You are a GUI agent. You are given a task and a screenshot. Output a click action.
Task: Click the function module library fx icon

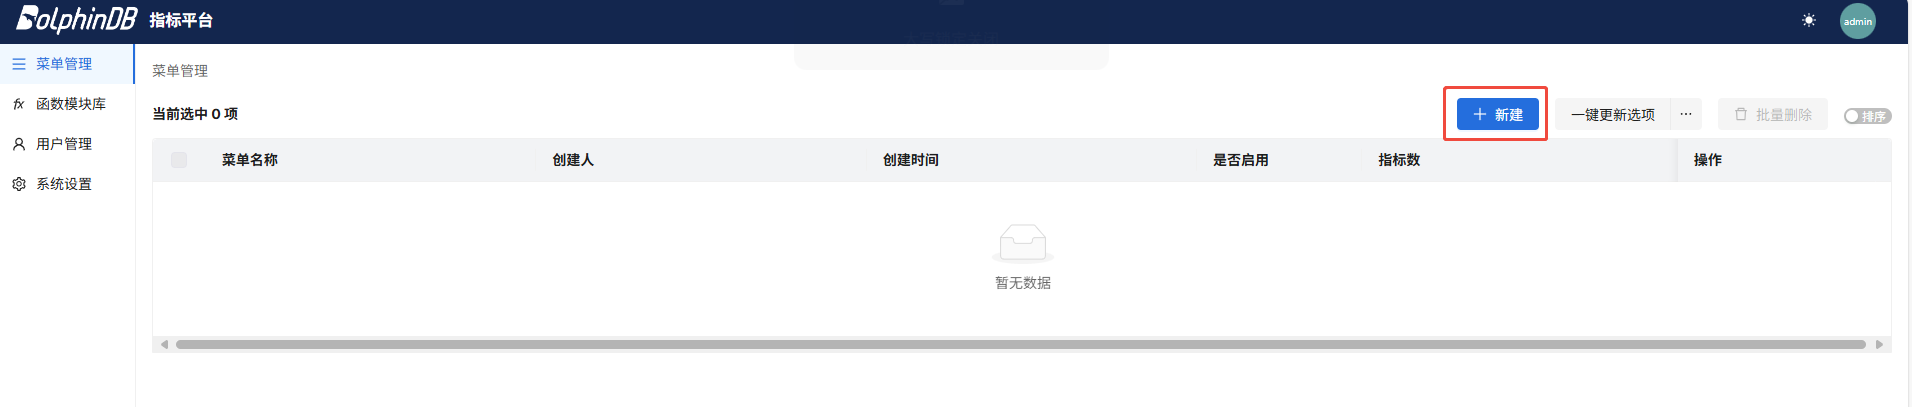19,104
